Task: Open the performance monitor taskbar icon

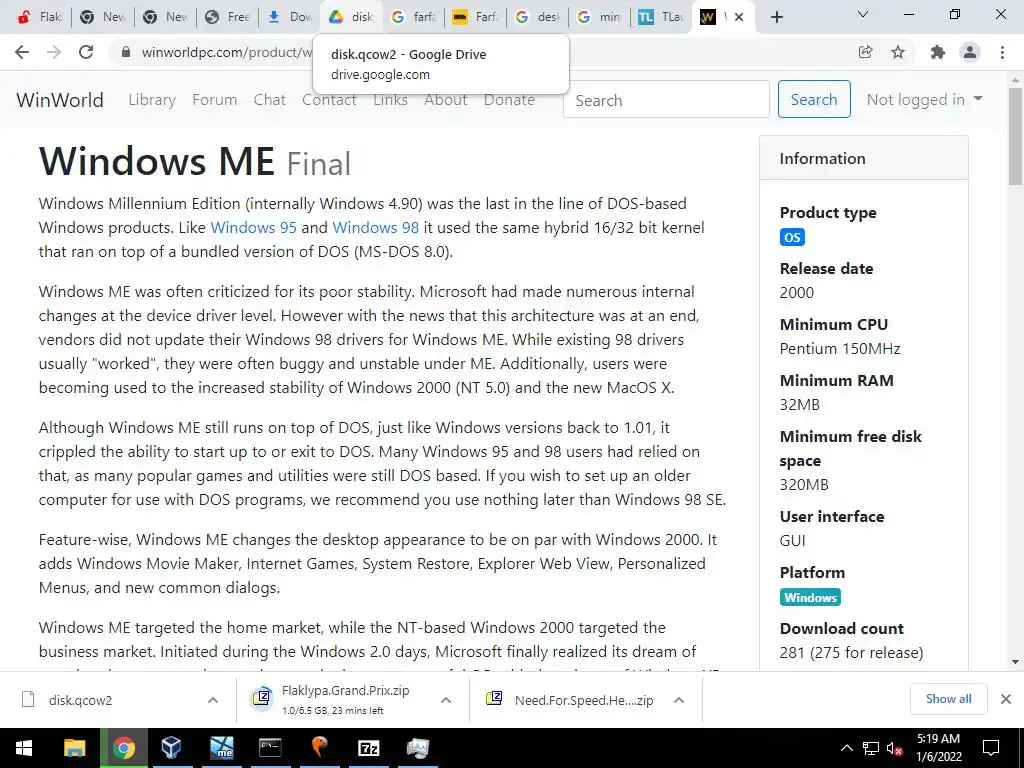Action: click(x=418, y=748)
